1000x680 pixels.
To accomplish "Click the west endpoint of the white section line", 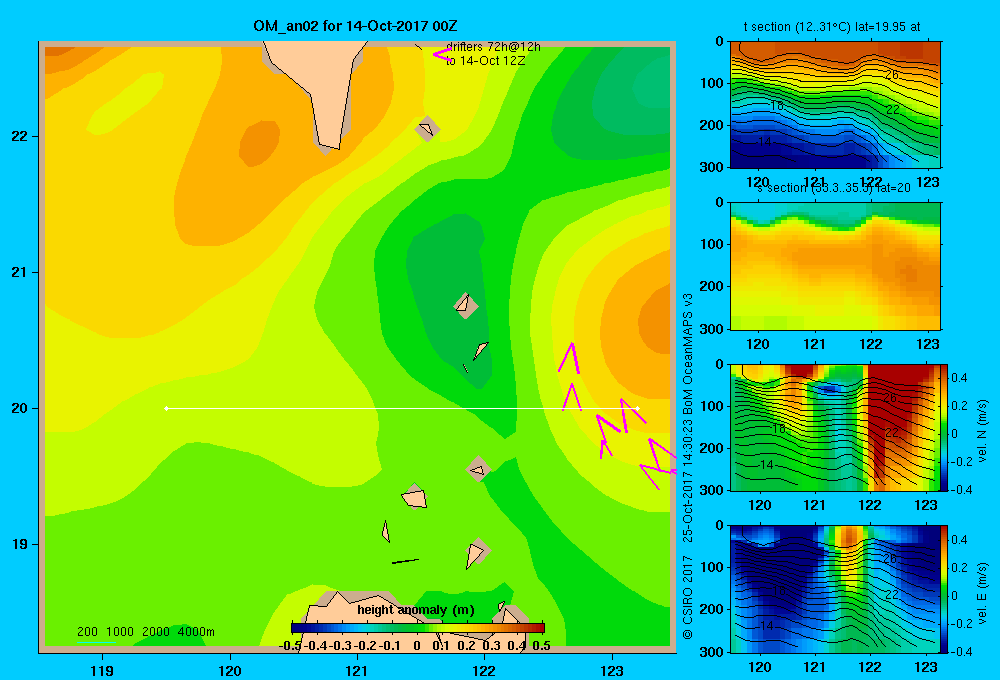I will click(x=167, y=408).
